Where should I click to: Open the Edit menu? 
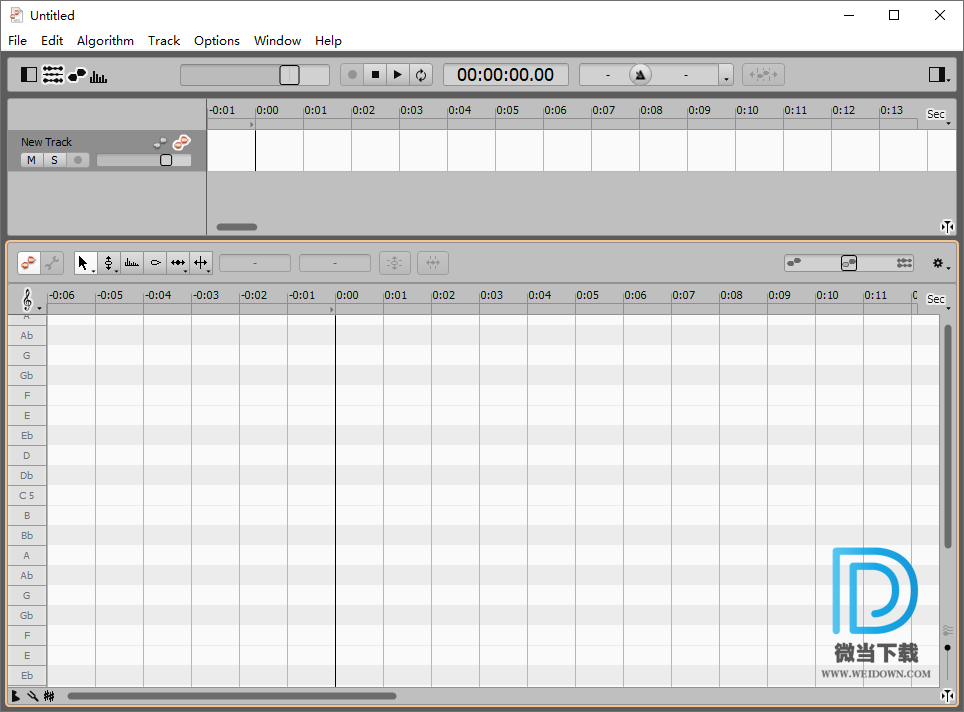pos(52,41)
